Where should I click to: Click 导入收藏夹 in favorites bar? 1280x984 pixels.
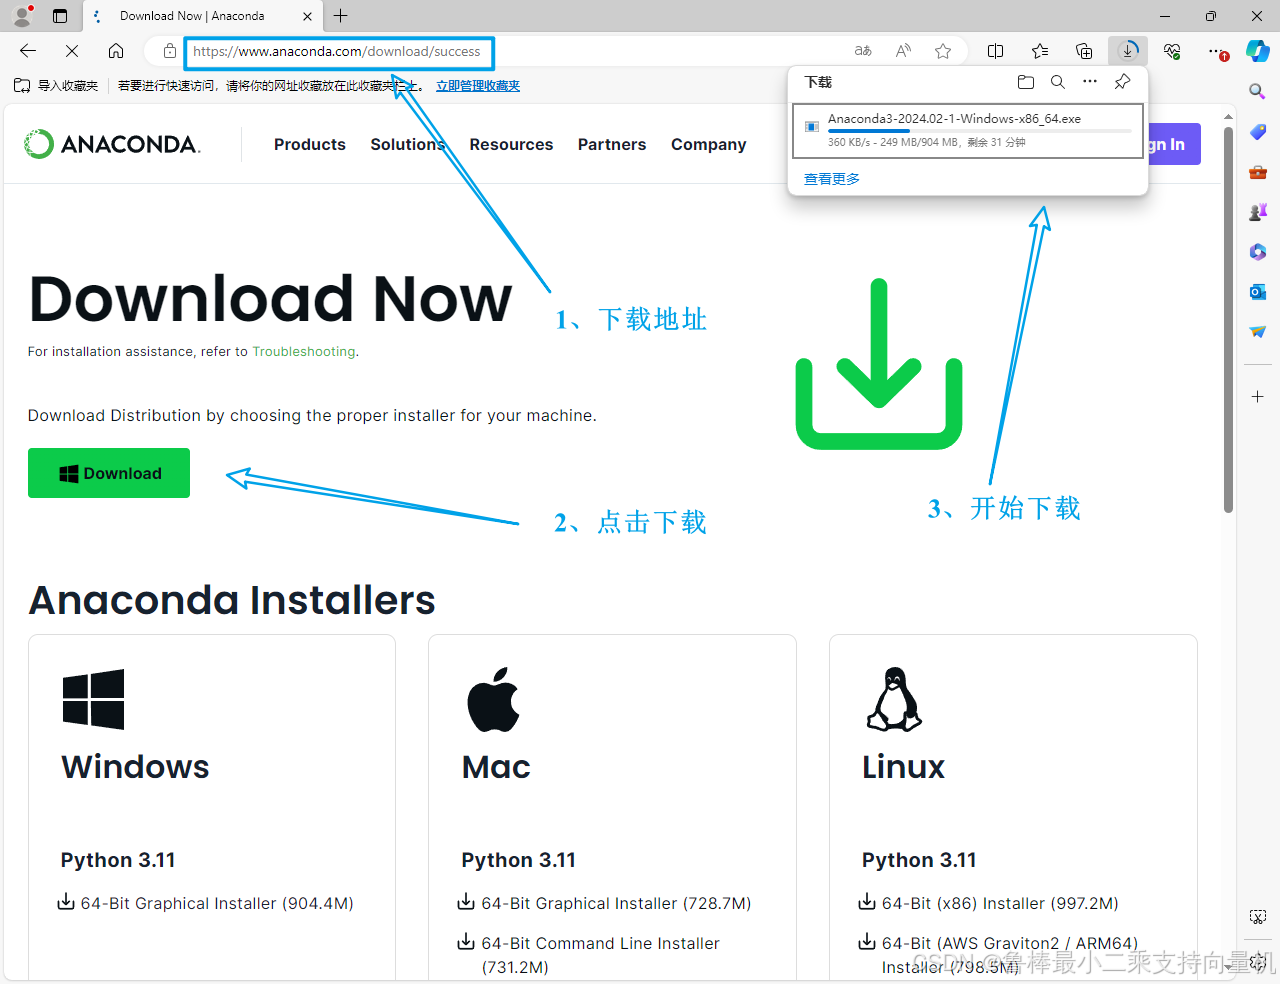pos(57,86)
